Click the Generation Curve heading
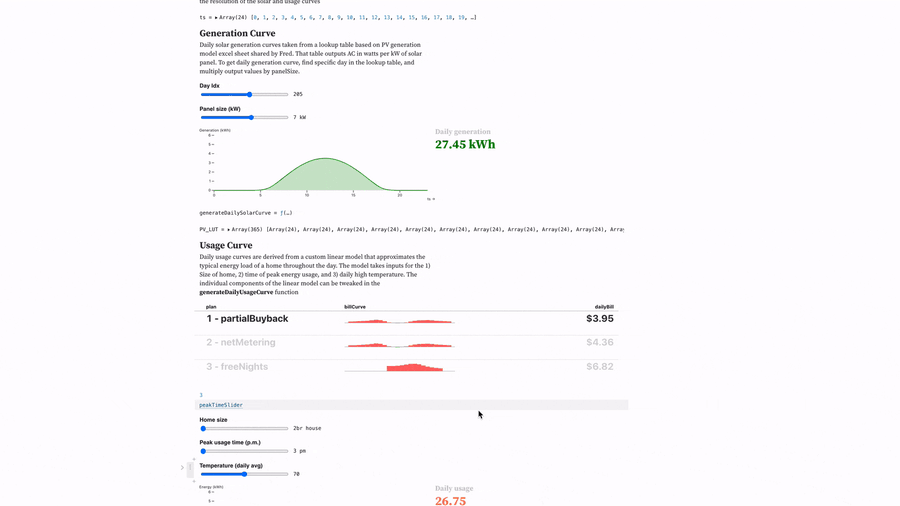The height and width of the screenshot is (506, 900). 237,33
